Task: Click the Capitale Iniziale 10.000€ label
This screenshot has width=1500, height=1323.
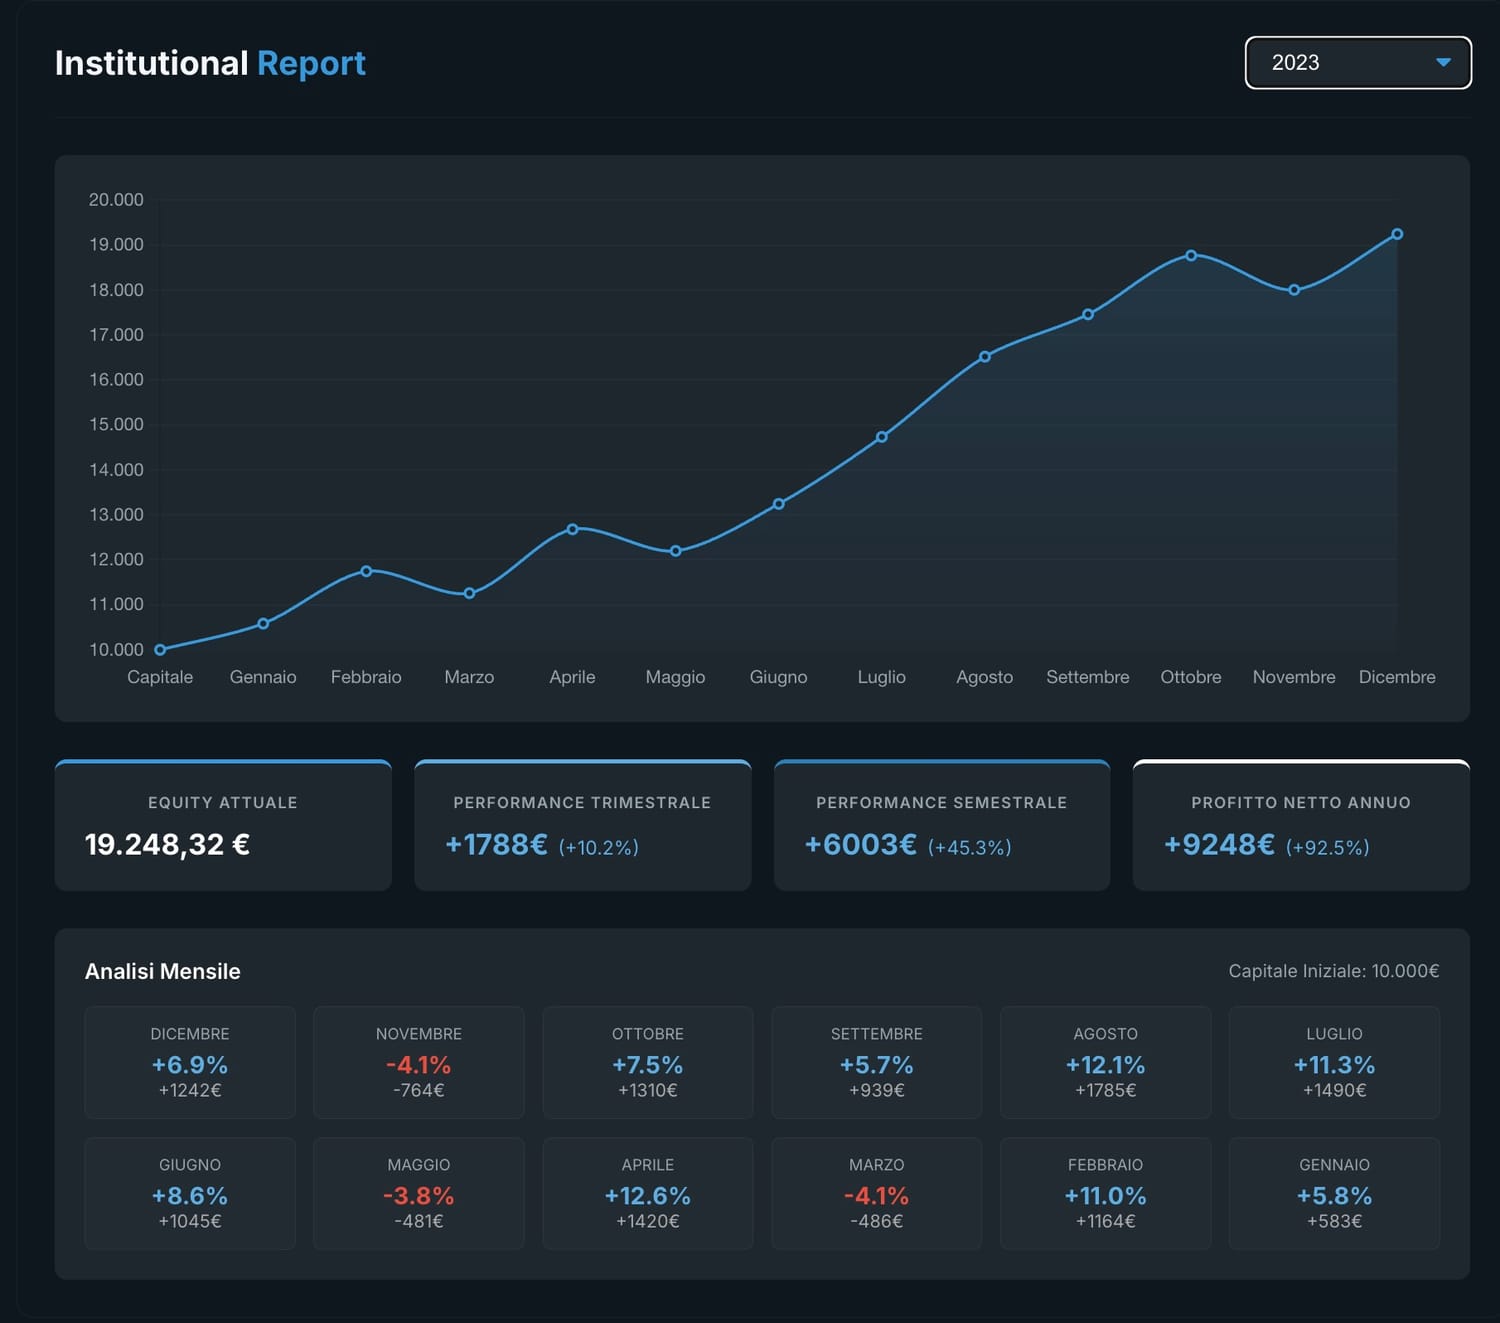Action: 1334,970
